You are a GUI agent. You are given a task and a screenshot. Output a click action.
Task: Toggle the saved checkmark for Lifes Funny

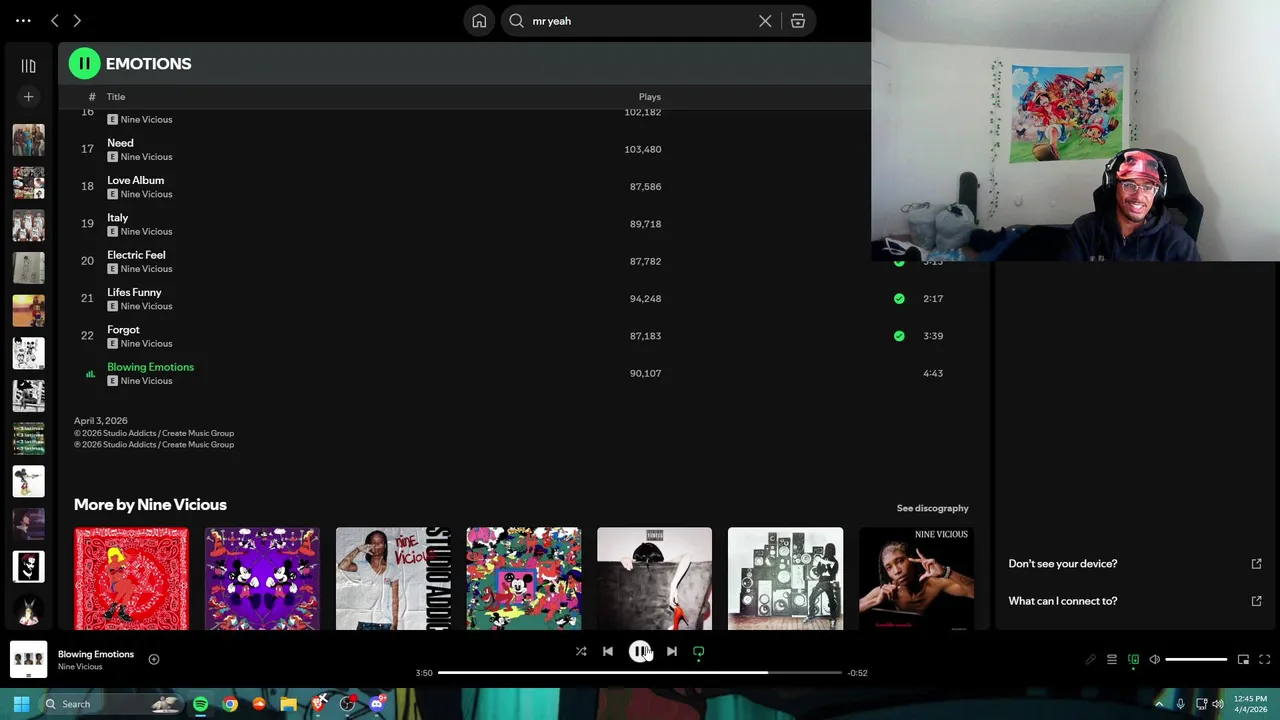coord(899,298)
